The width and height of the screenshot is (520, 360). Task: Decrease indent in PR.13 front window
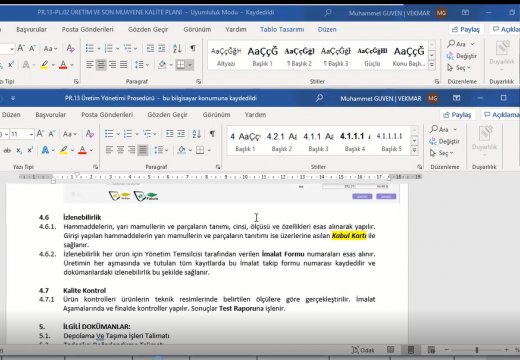coord(170,134)
